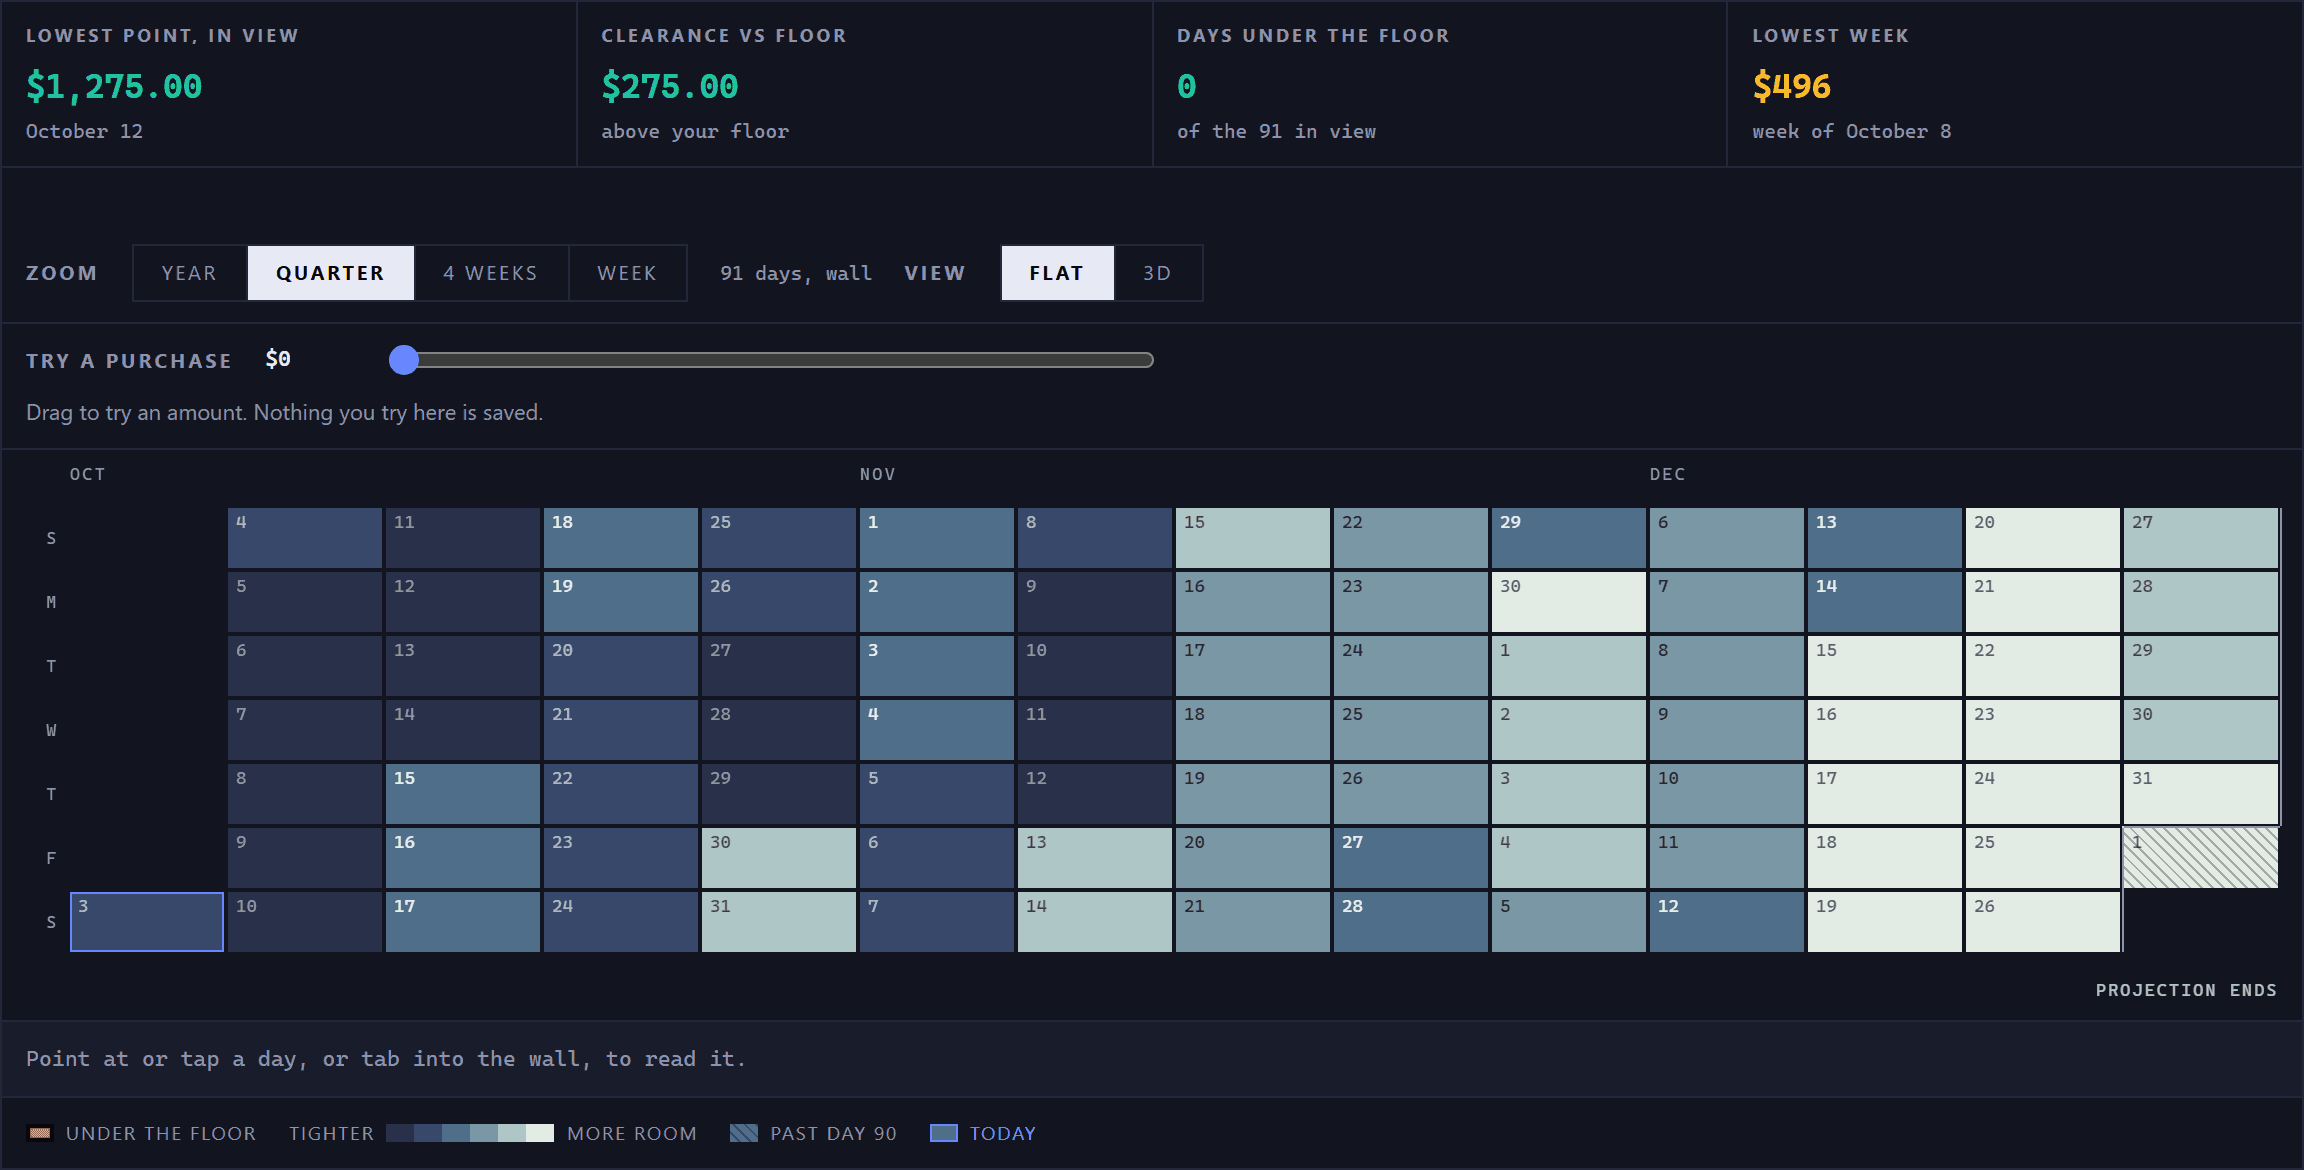
Task: Tap the December 25 day cell
Action: [2043, 858]
